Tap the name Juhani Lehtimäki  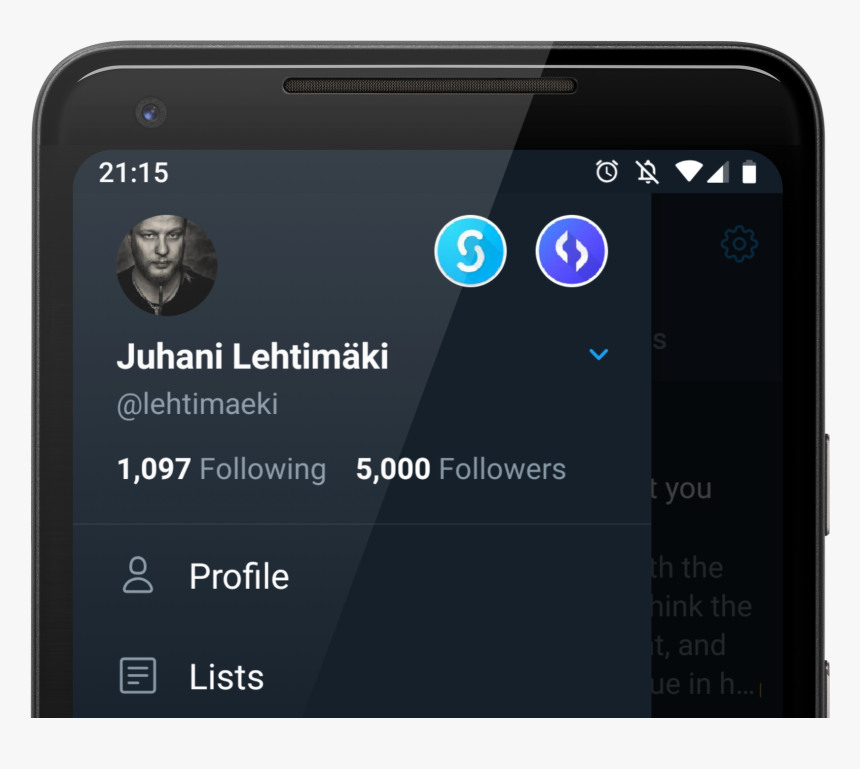pyautogui.click(x=252, y=356)
